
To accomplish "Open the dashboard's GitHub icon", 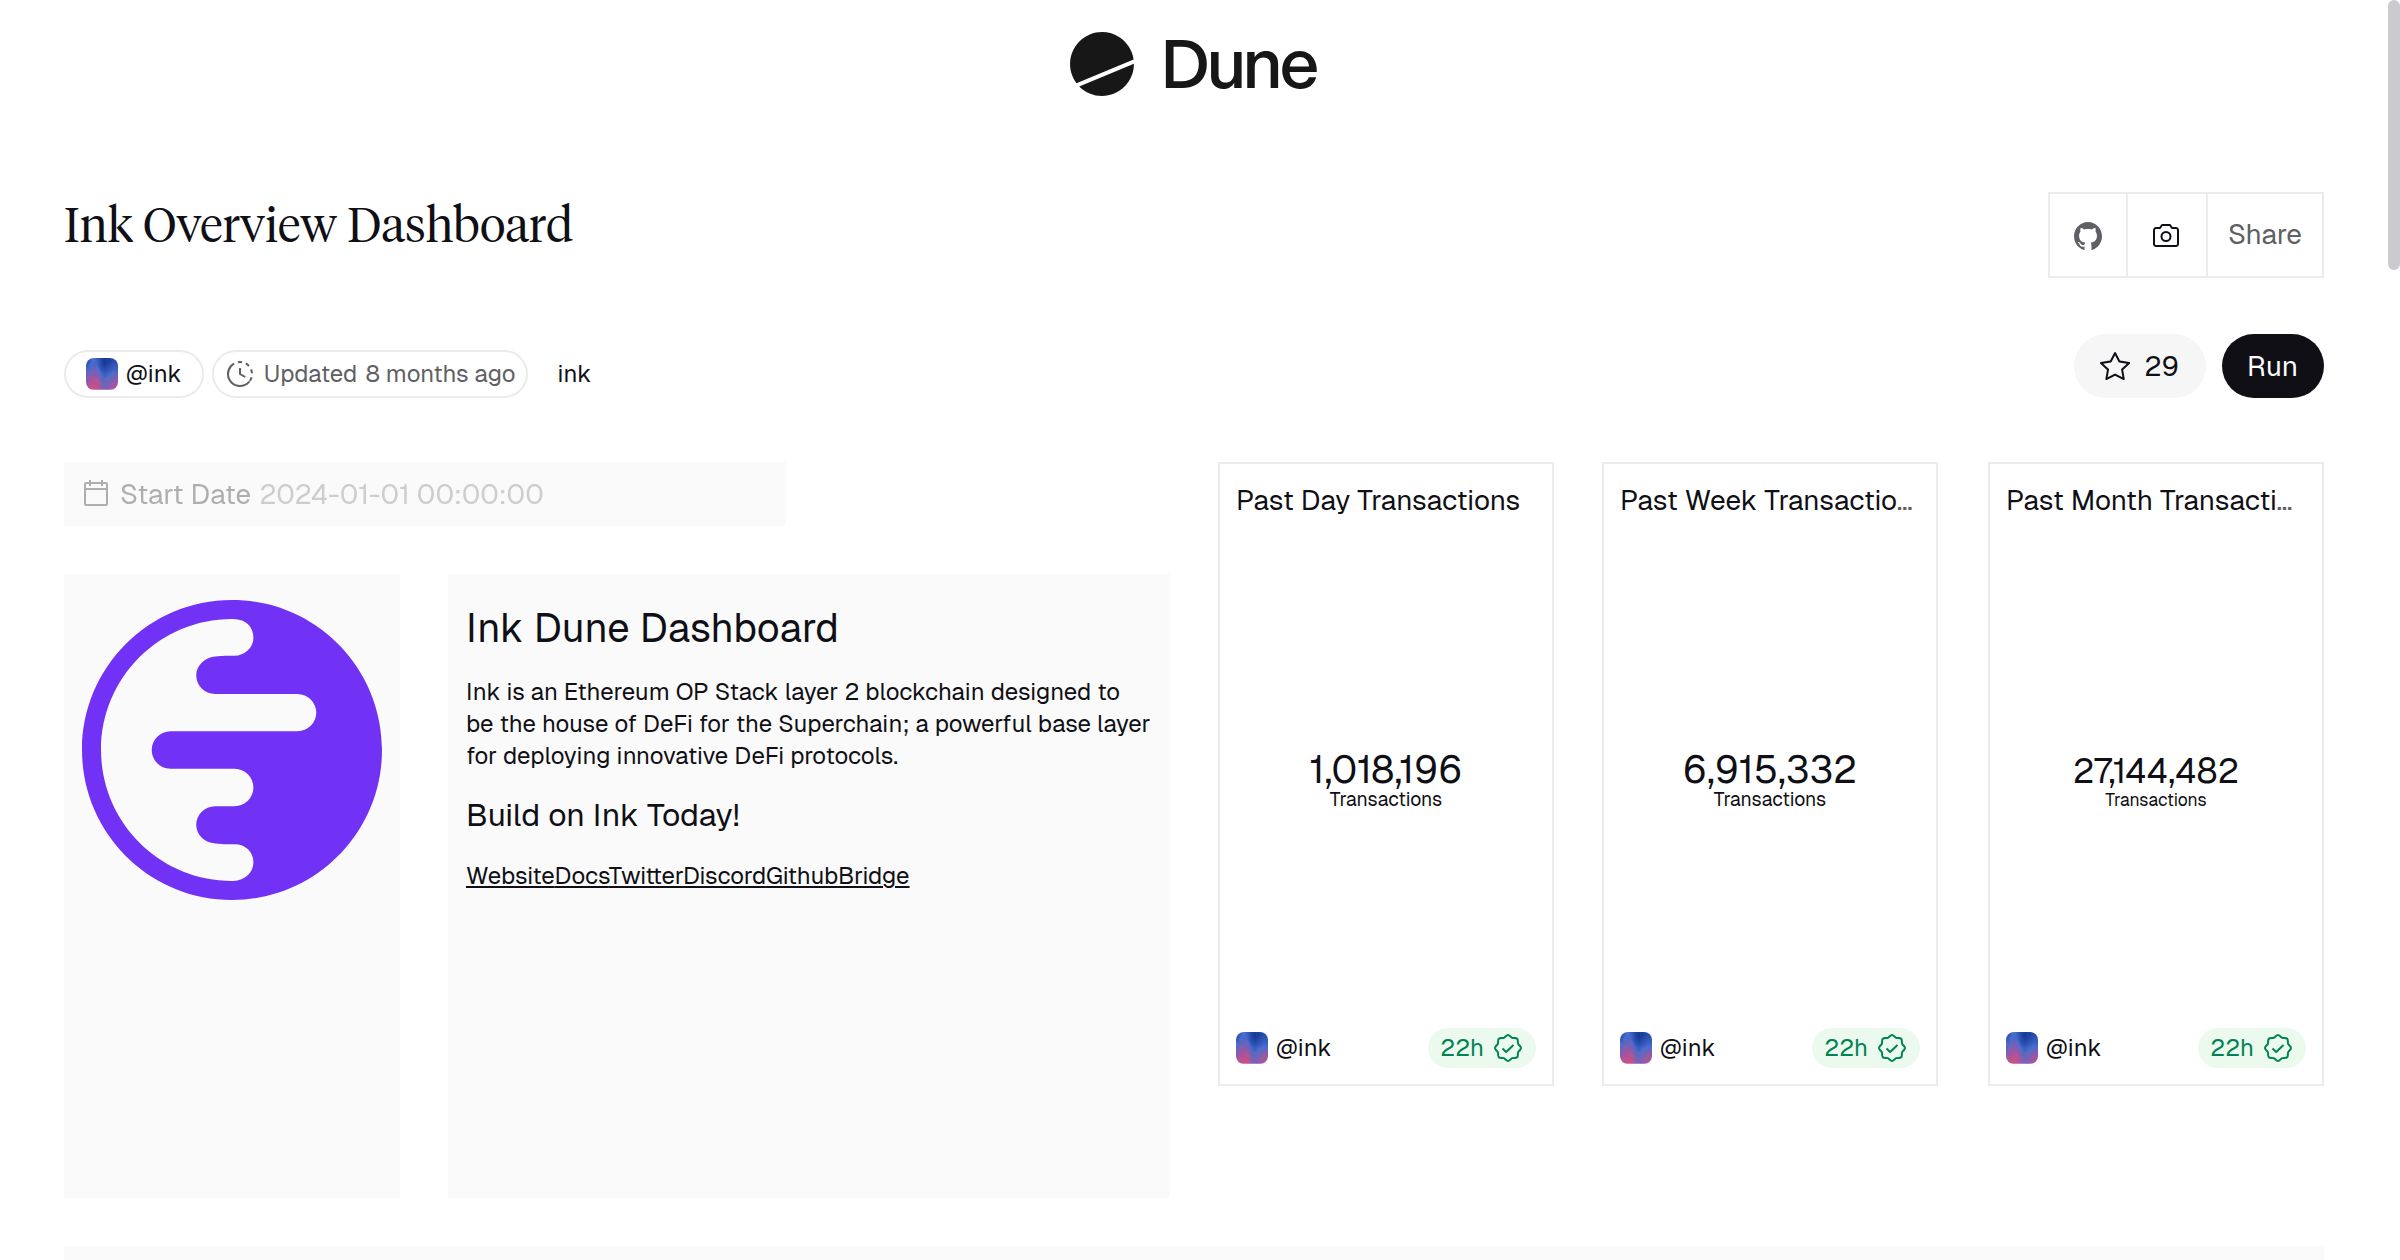I will (2087, 234).
